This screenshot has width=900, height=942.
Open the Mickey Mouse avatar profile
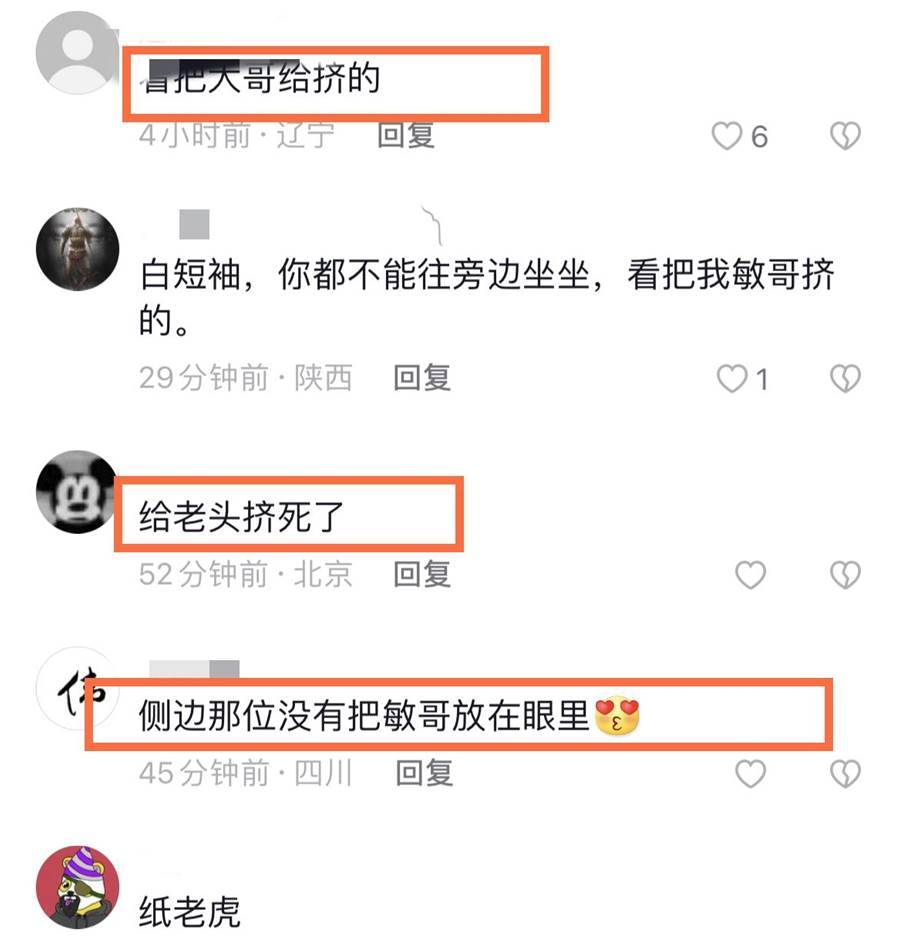click(x=78, y=491)
